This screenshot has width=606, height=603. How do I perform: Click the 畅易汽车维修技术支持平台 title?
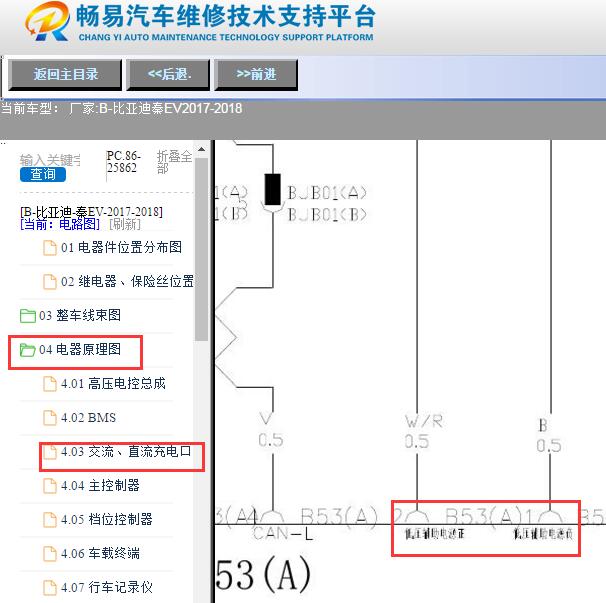point(226,16)
